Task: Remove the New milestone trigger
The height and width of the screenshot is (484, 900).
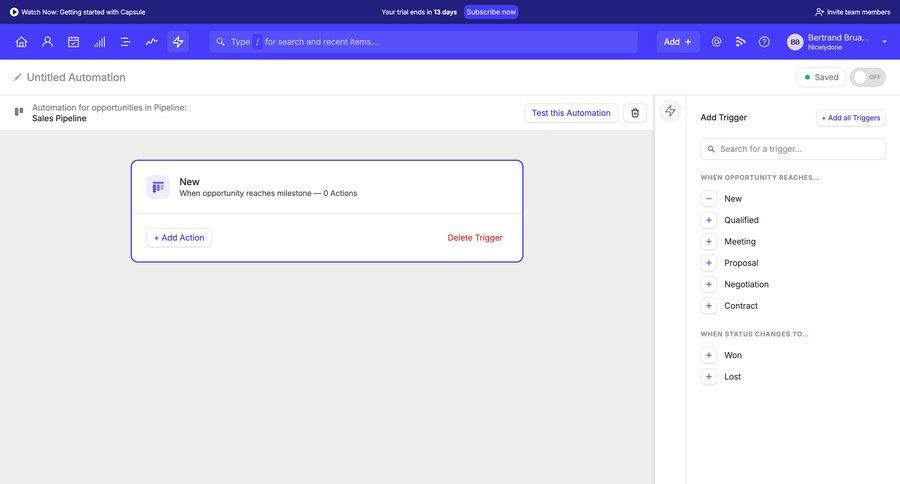Action: [x=709, y=199]
